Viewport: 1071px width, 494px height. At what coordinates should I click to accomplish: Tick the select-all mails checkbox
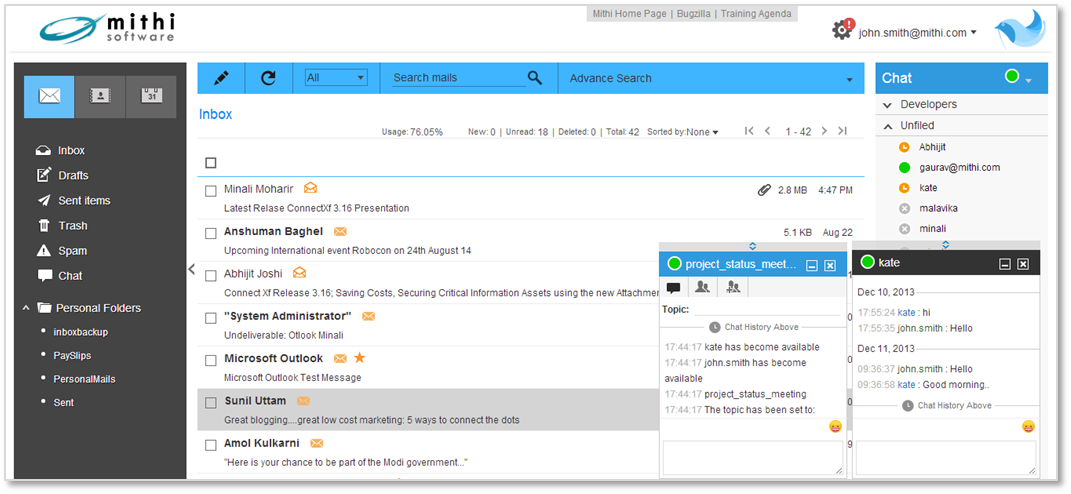click(211, 163)
